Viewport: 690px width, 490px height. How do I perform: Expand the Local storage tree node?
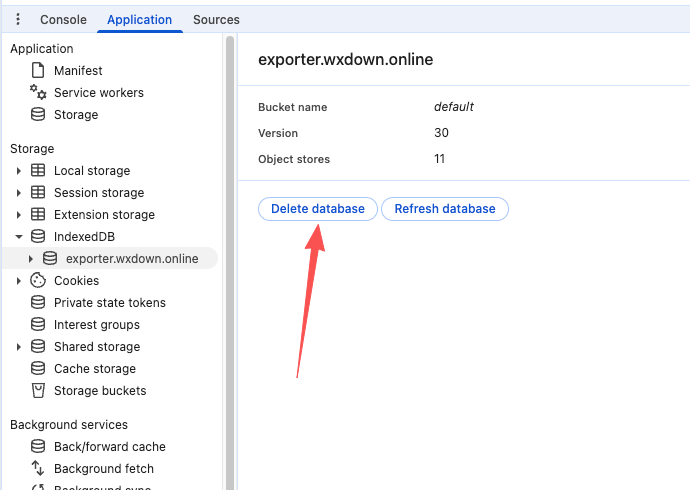(19, 171)
